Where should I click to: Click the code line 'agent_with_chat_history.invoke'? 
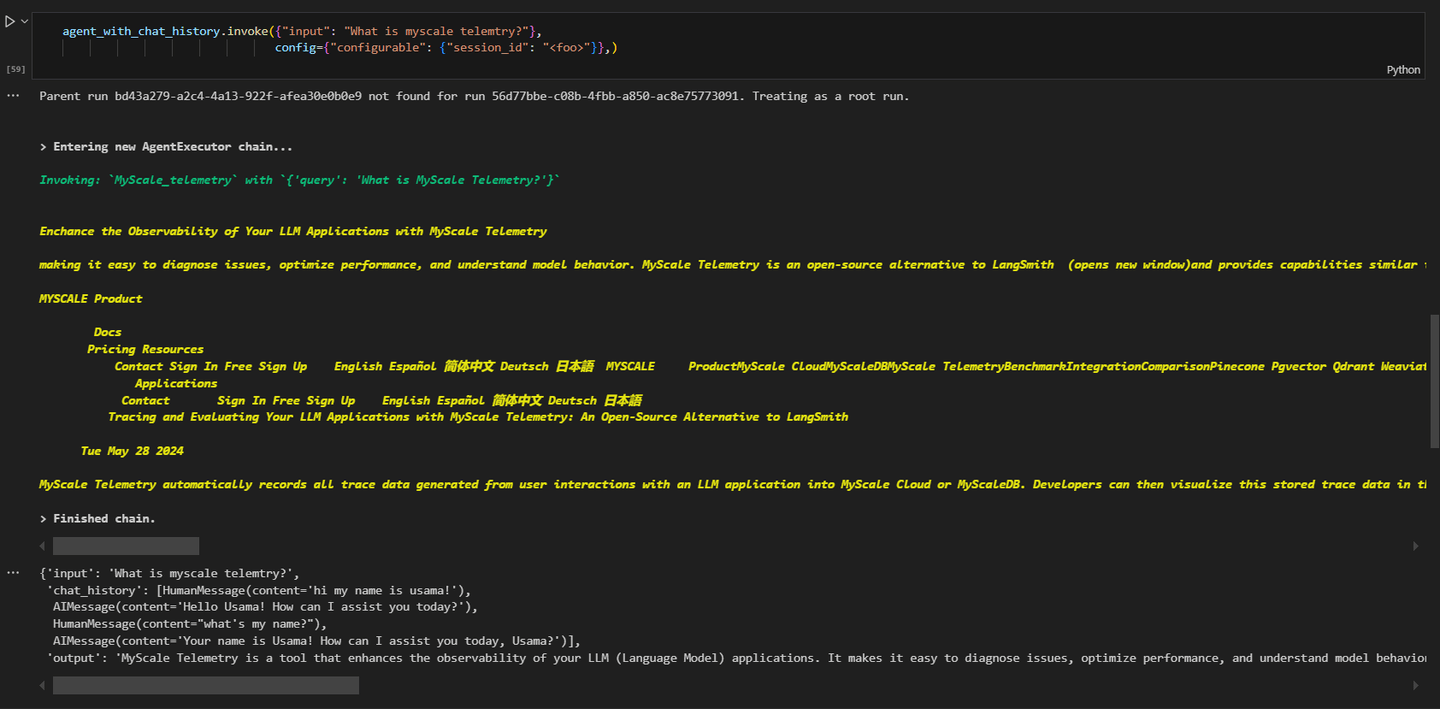coord(302,31)
